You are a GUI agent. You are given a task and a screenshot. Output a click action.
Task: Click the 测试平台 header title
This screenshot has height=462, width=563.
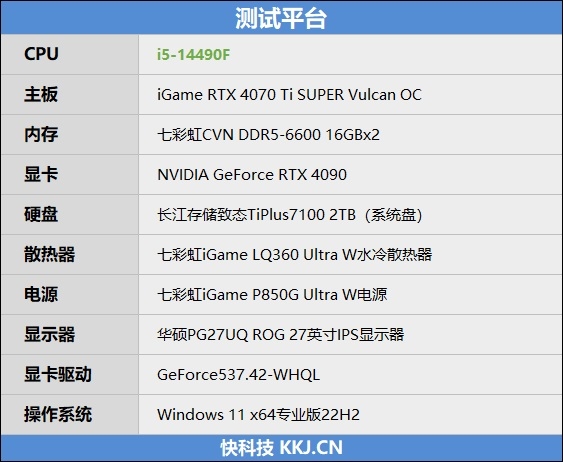click(x=281, y=18)
